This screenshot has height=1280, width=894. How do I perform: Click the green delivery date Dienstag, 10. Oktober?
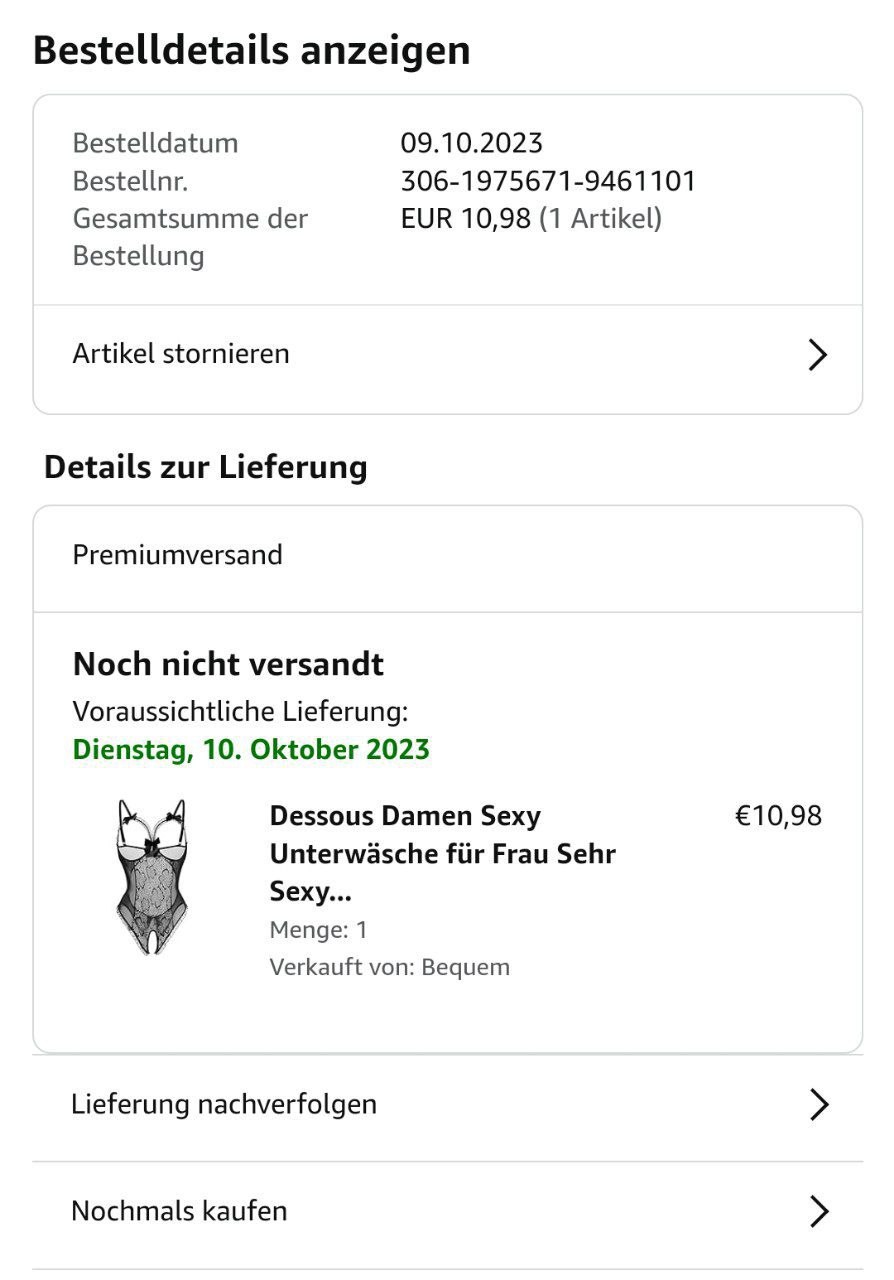click(251, 750)
